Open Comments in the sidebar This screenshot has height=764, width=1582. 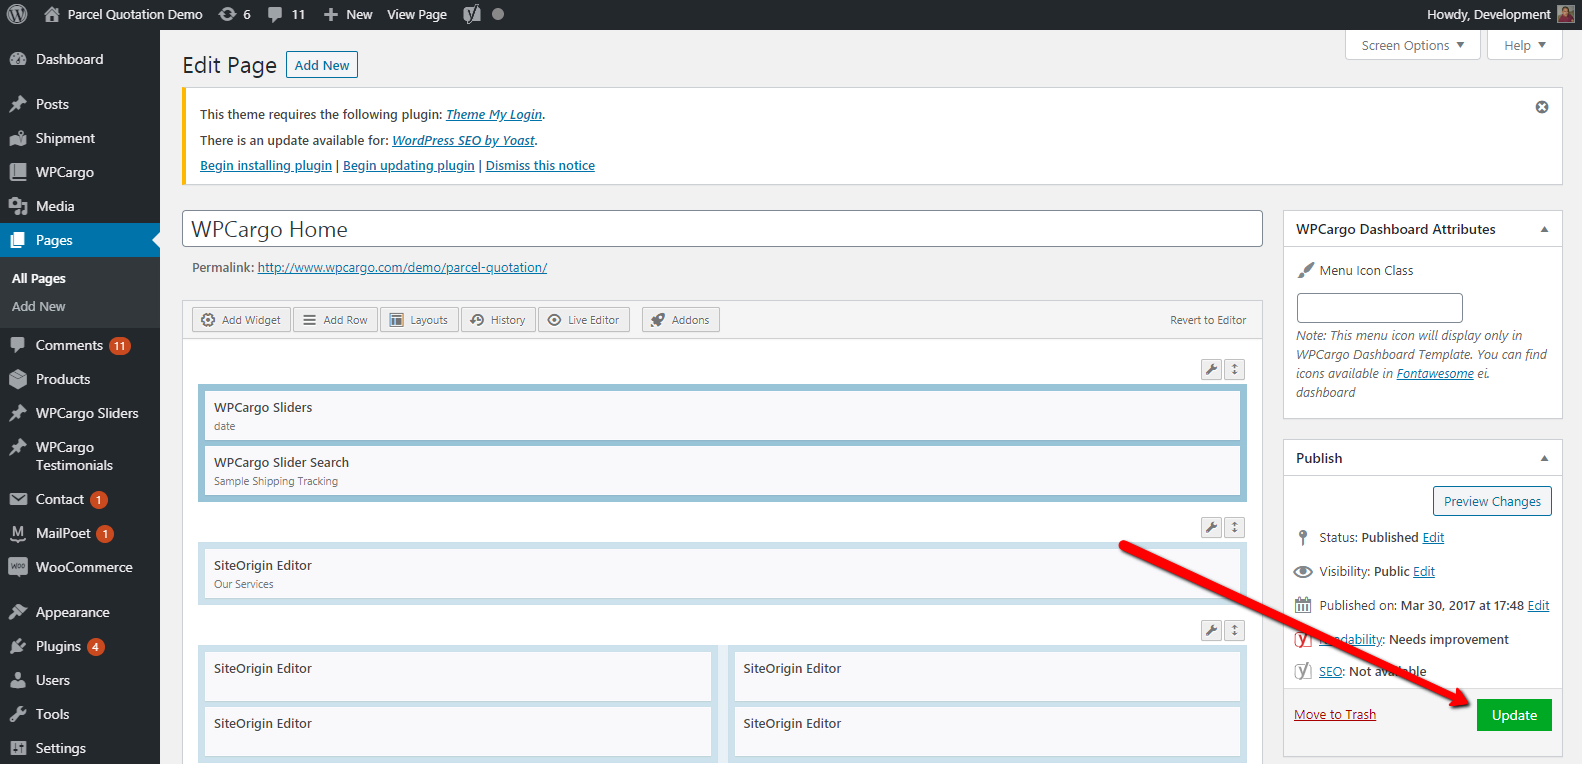coord(80,345)
